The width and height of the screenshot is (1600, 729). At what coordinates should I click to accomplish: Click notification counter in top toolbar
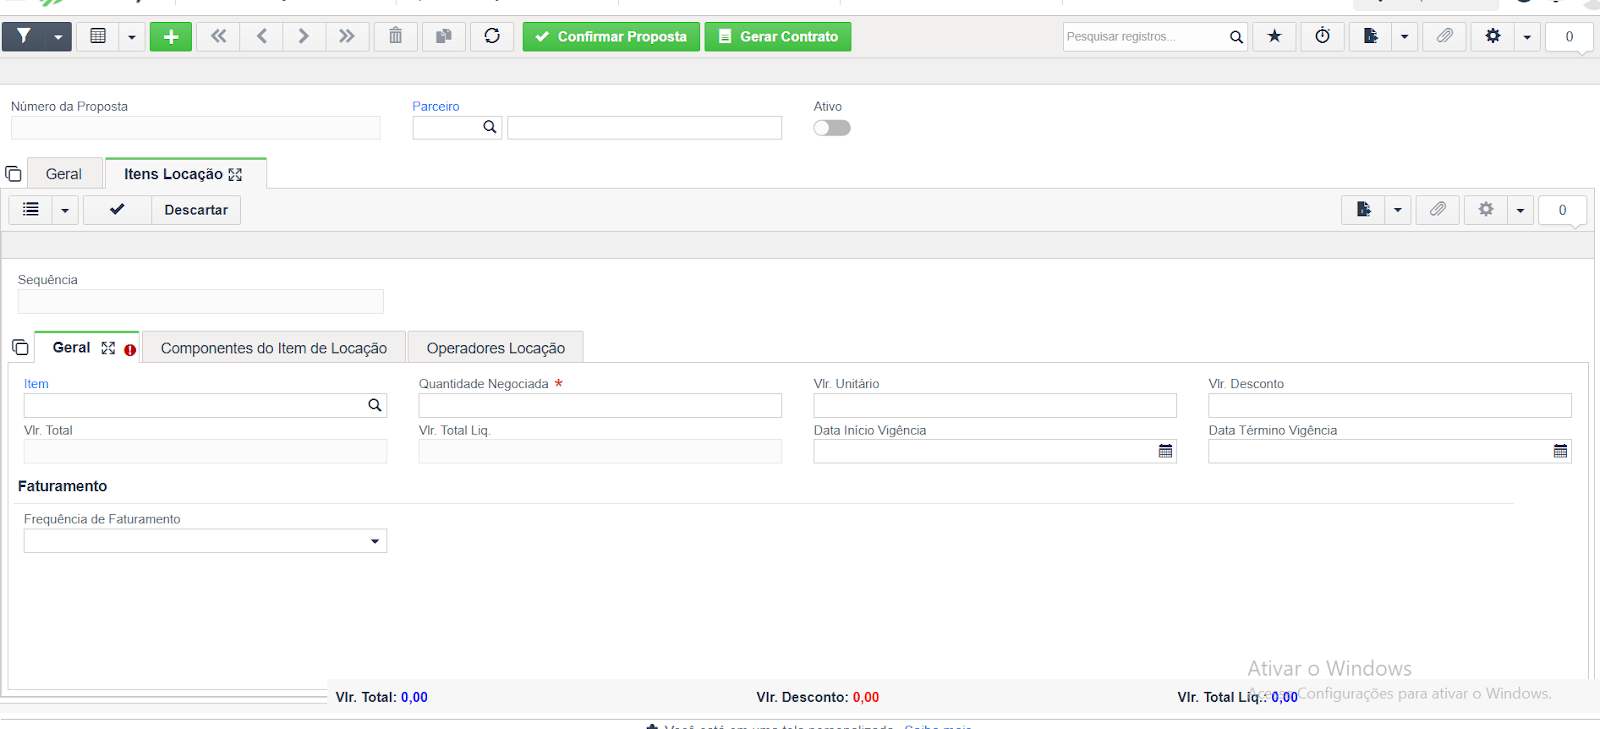[1569, 37]
